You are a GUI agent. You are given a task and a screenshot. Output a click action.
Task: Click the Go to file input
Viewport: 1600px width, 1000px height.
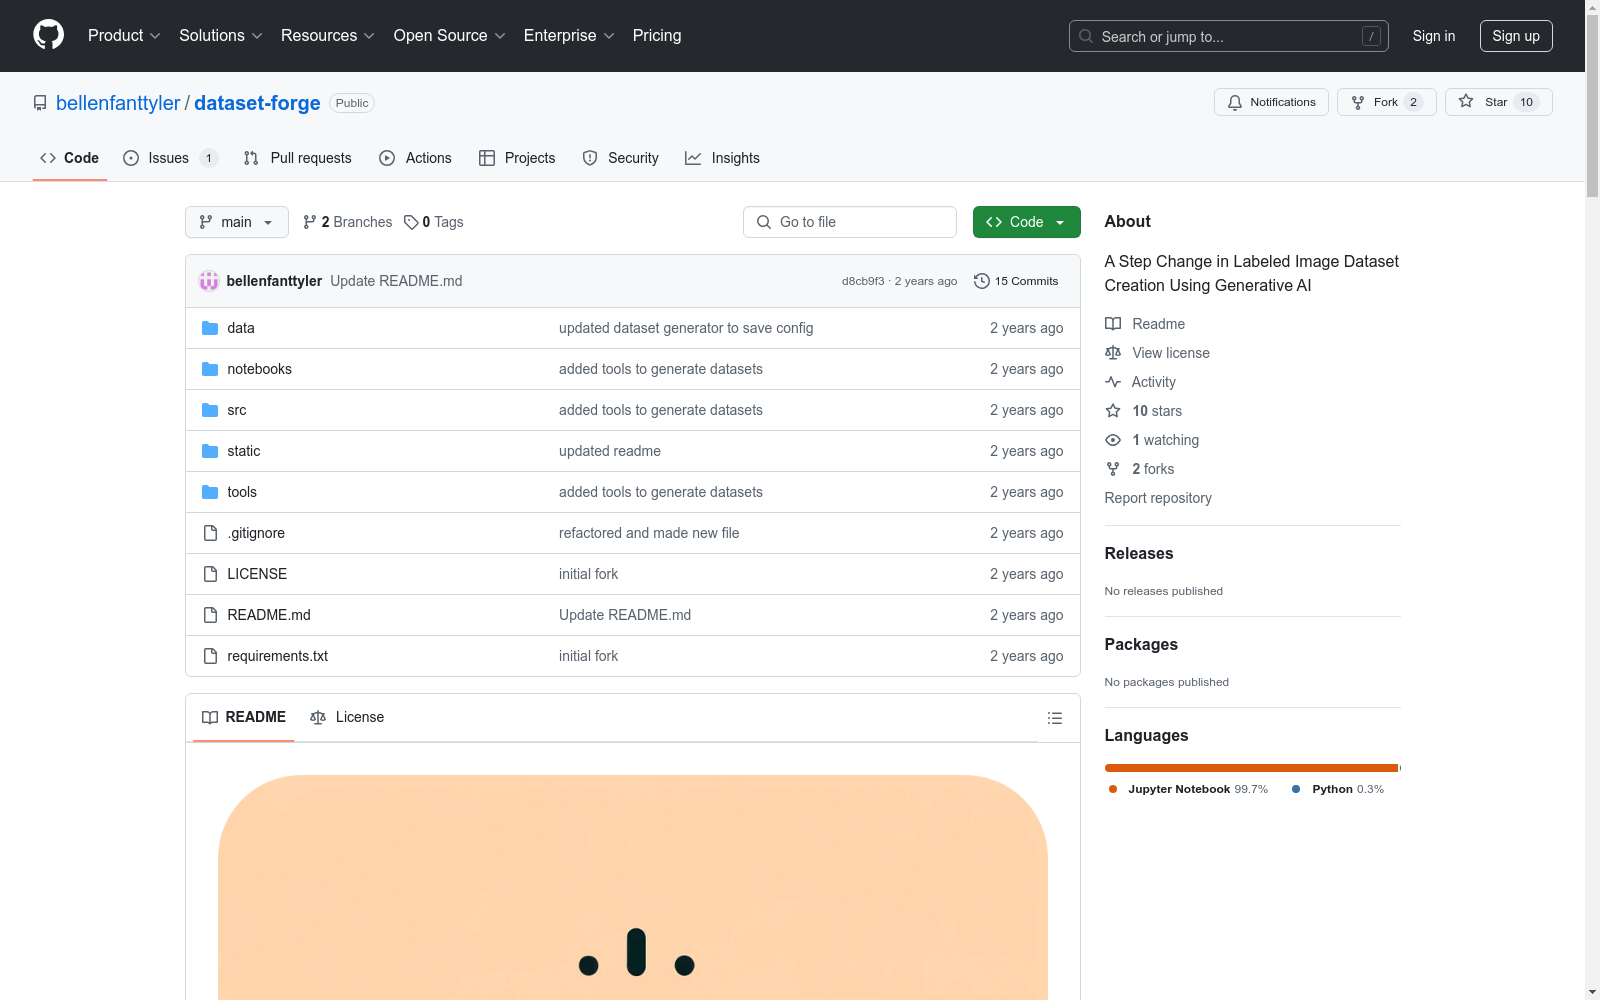(850, 222)
